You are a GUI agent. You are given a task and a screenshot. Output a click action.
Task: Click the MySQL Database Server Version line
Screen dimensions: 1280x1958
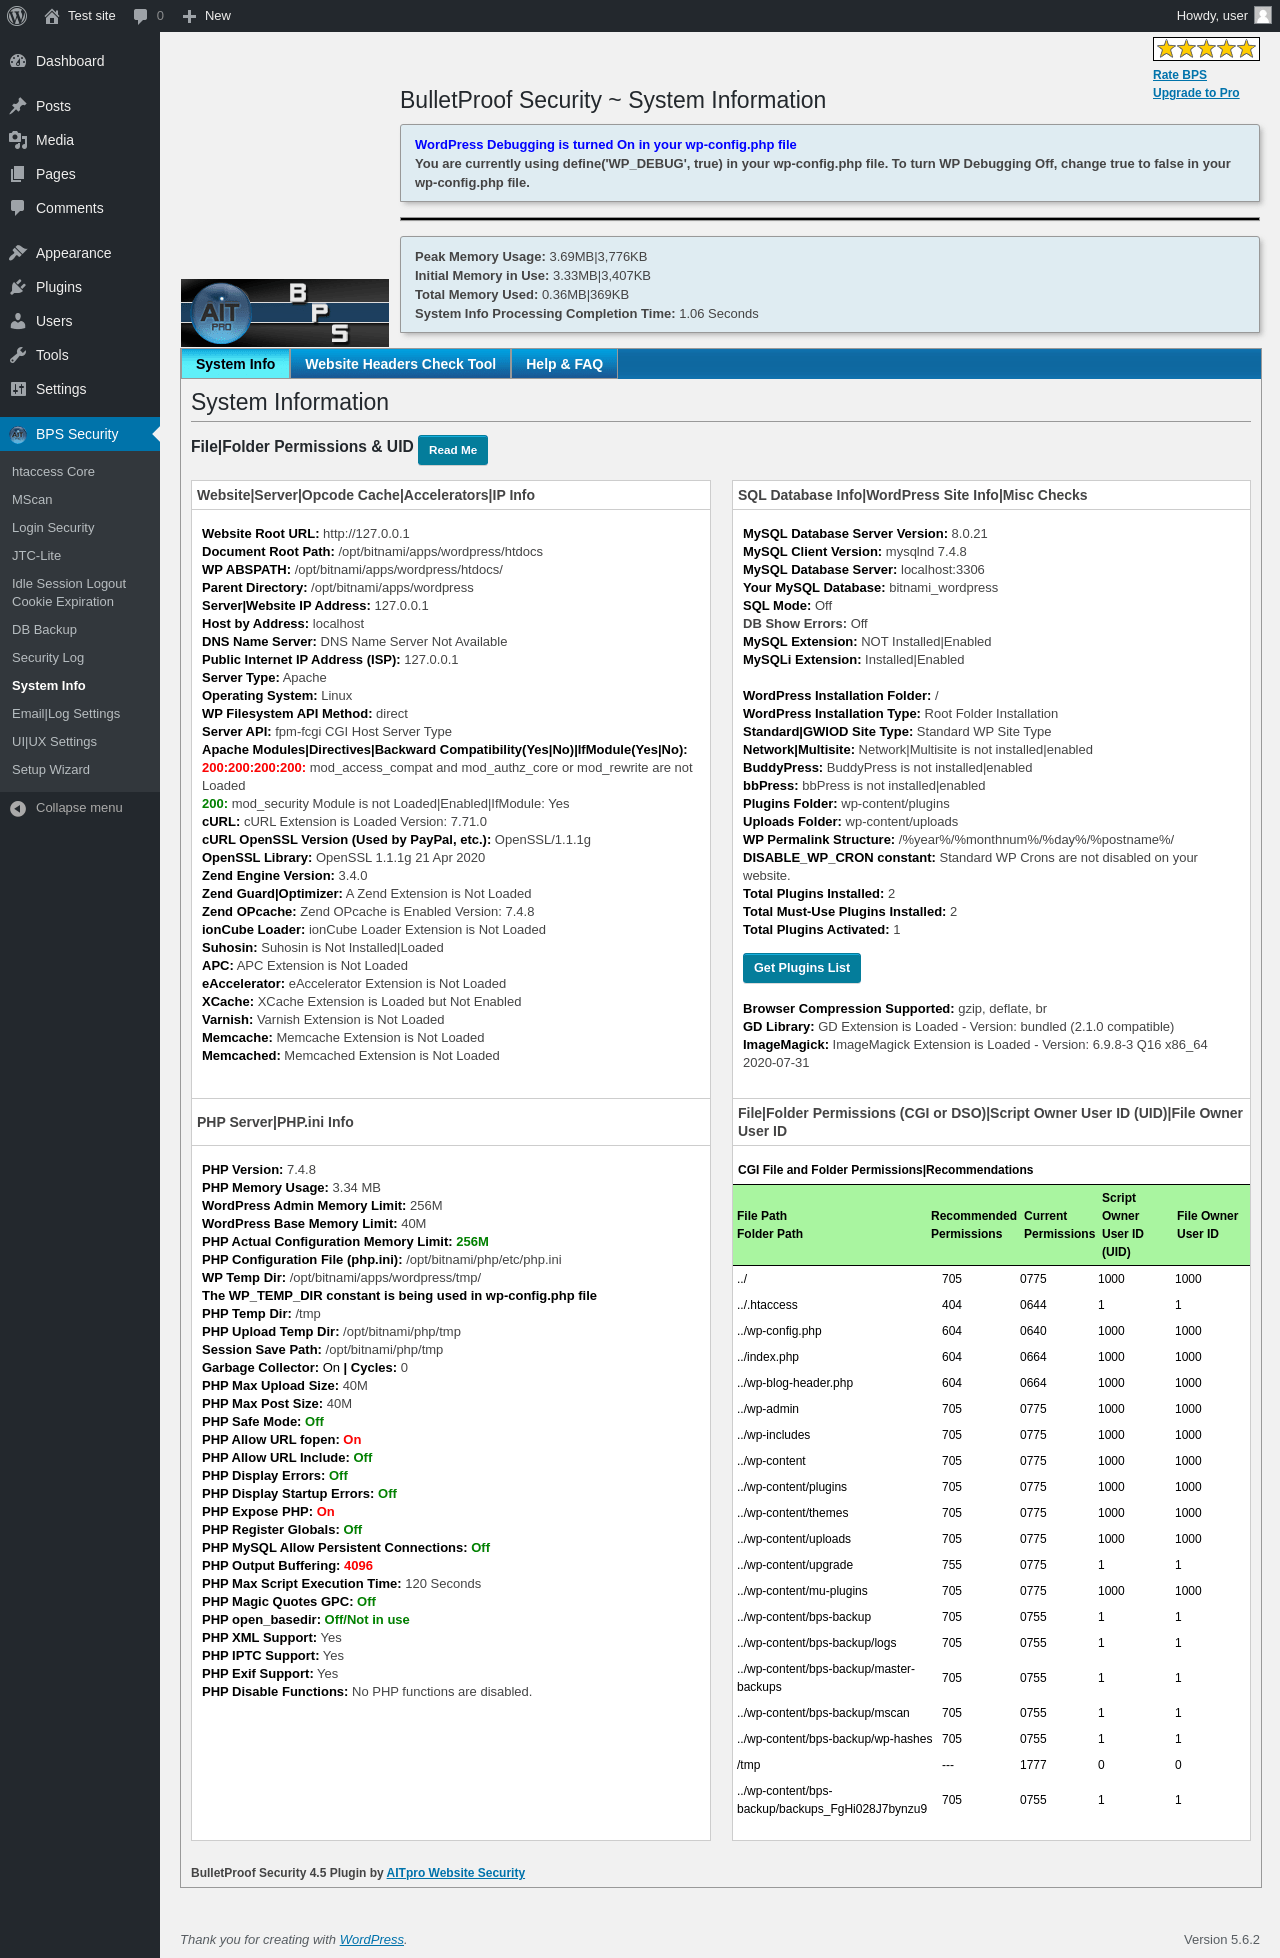click(x=865, y=534)
